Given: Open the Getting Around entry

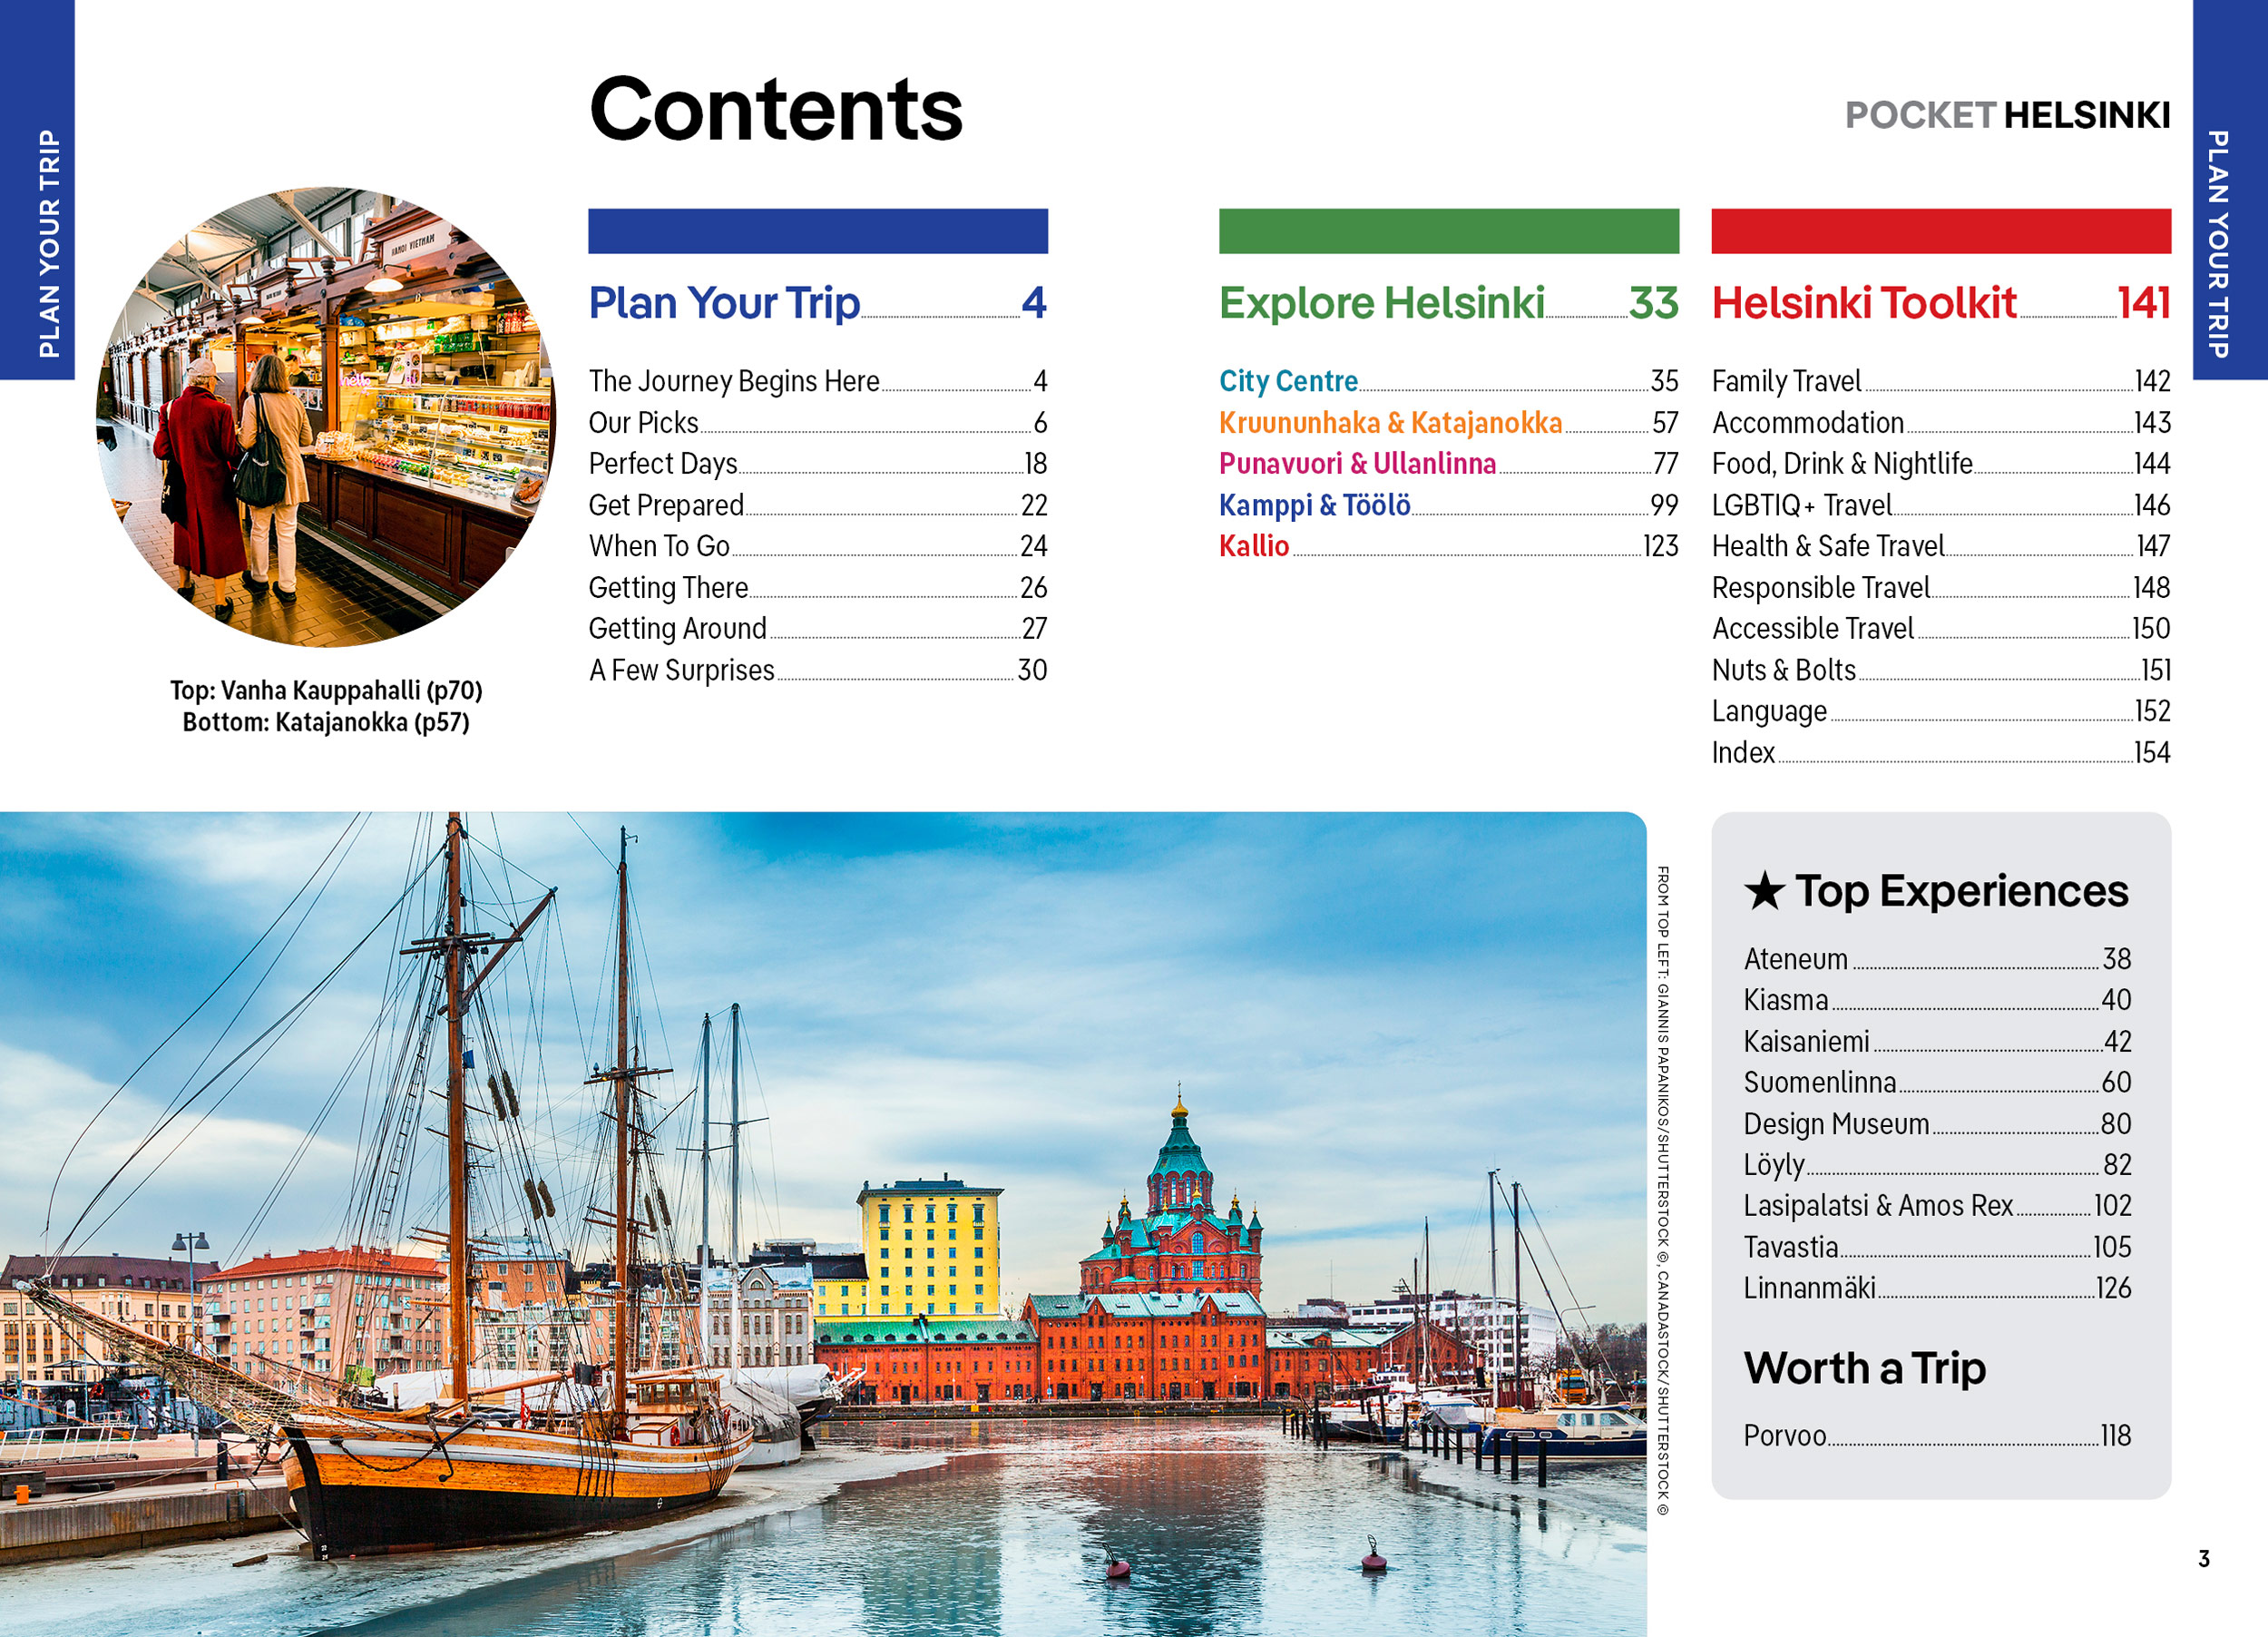Looking at the screenshot, I should point(677,629).
